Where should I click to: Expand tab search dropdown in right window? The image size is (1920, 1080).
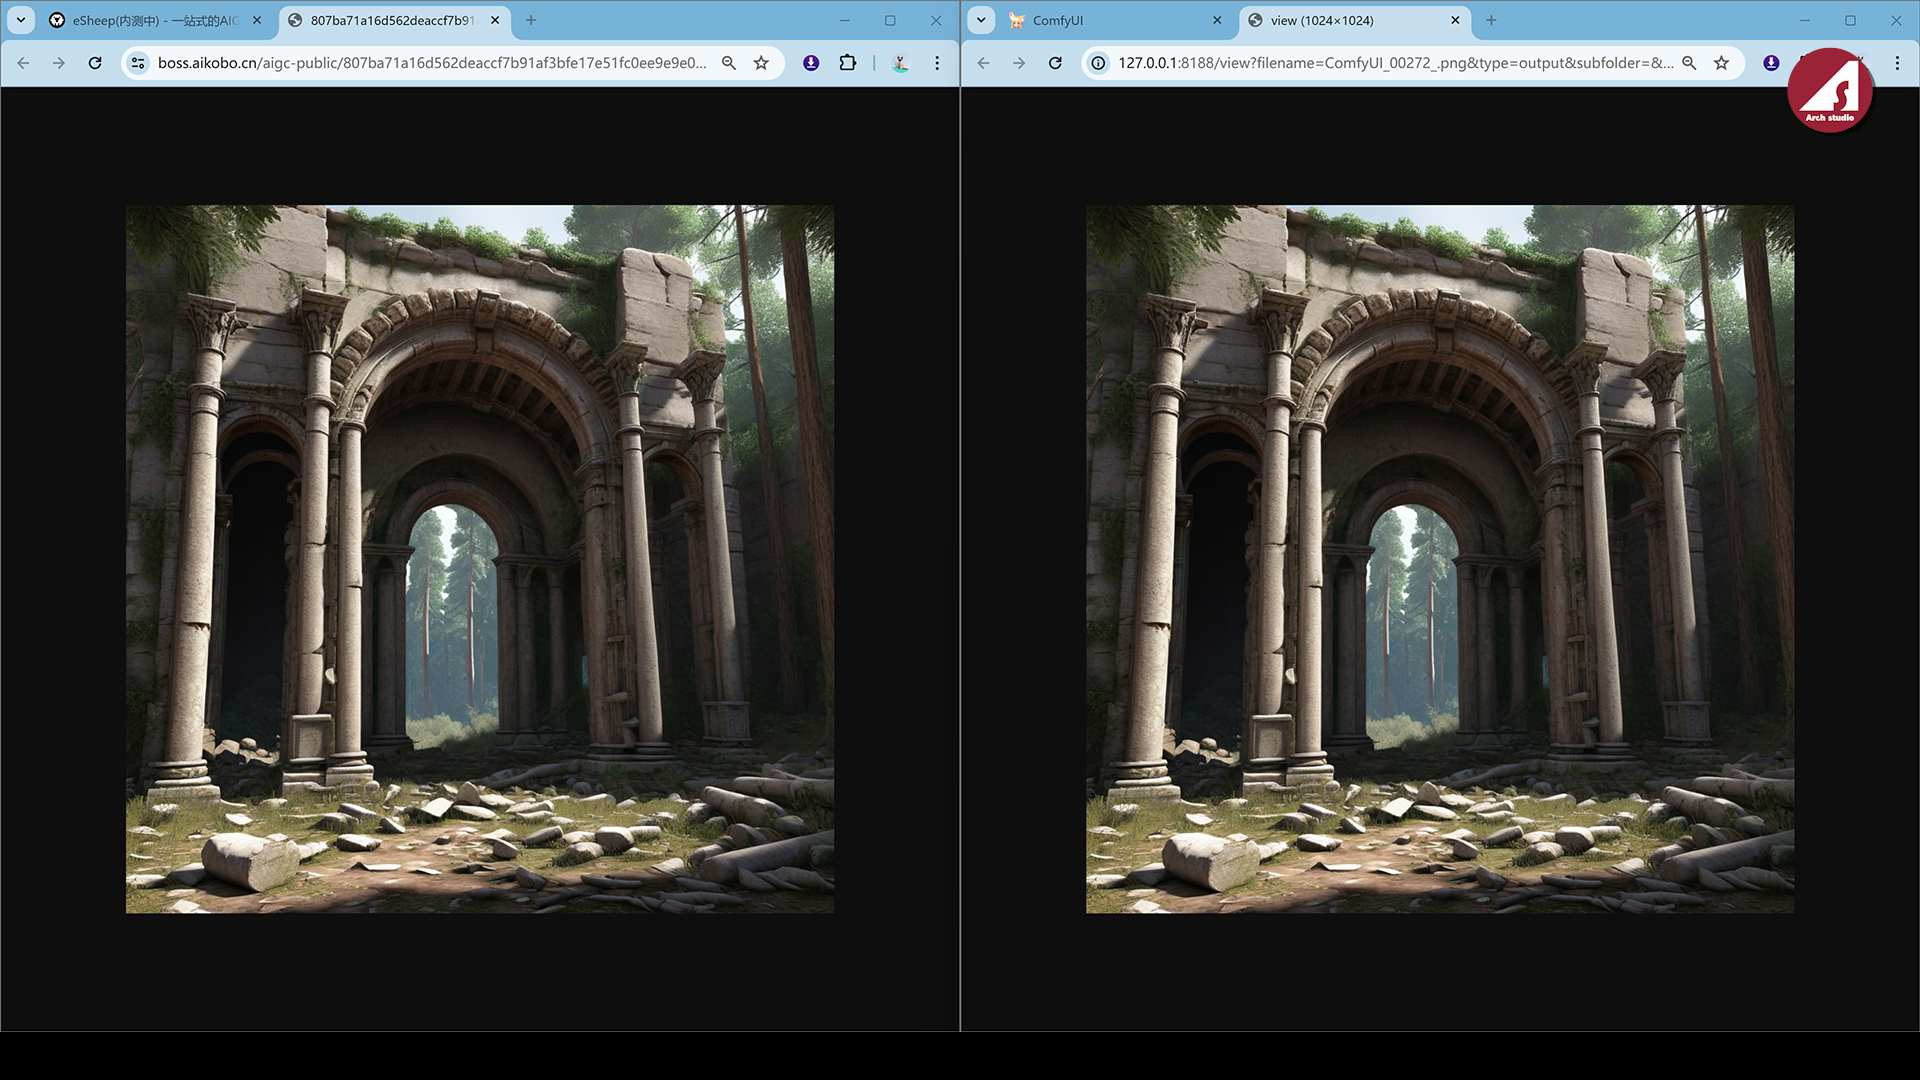[x=981, y=20]
